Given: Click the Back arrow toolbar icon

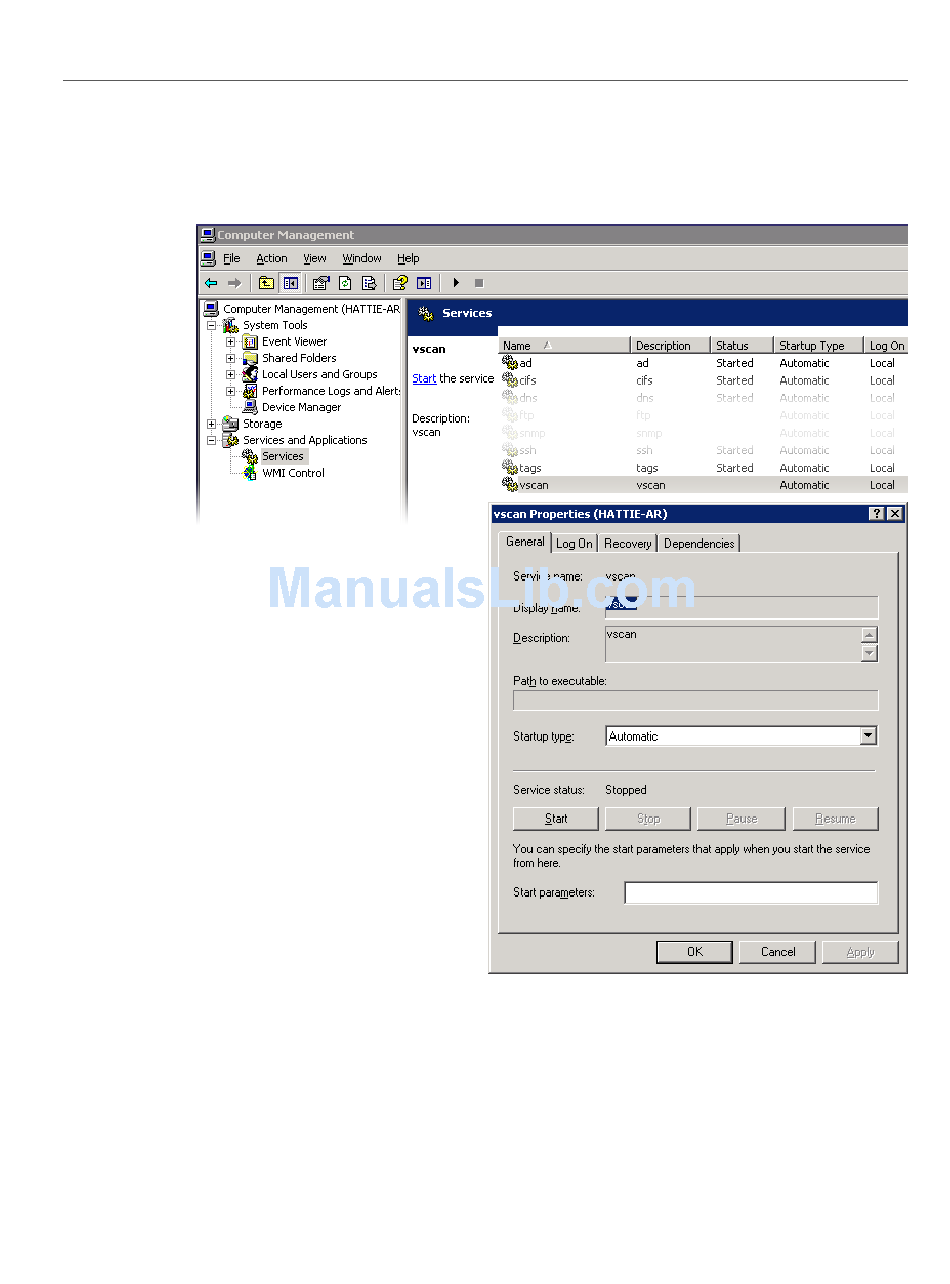Looking at the screenshot, I should [211, 283].
